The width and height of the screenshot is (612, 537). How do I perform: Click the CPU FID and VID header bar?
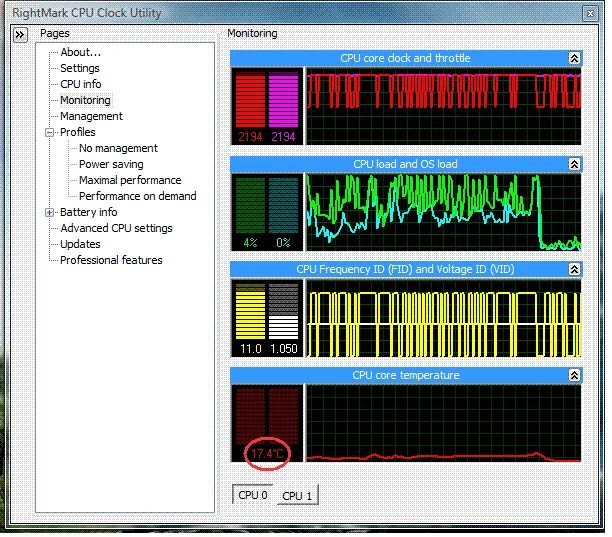[x=405, y=269]
